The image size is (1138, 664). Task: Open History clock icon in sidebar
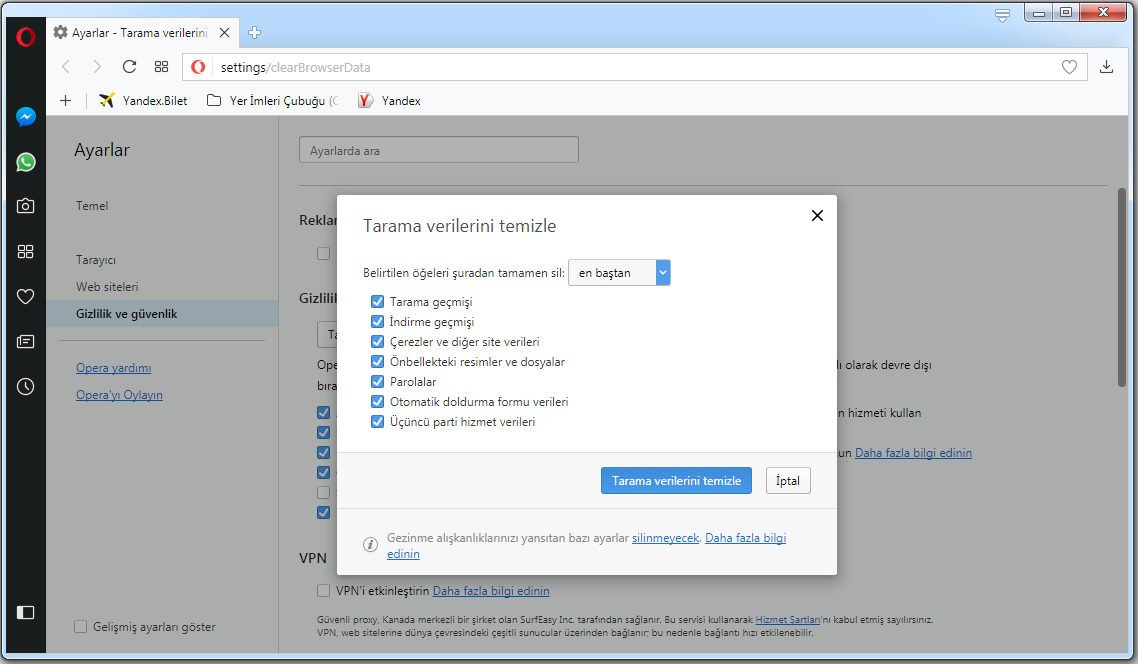26,386
